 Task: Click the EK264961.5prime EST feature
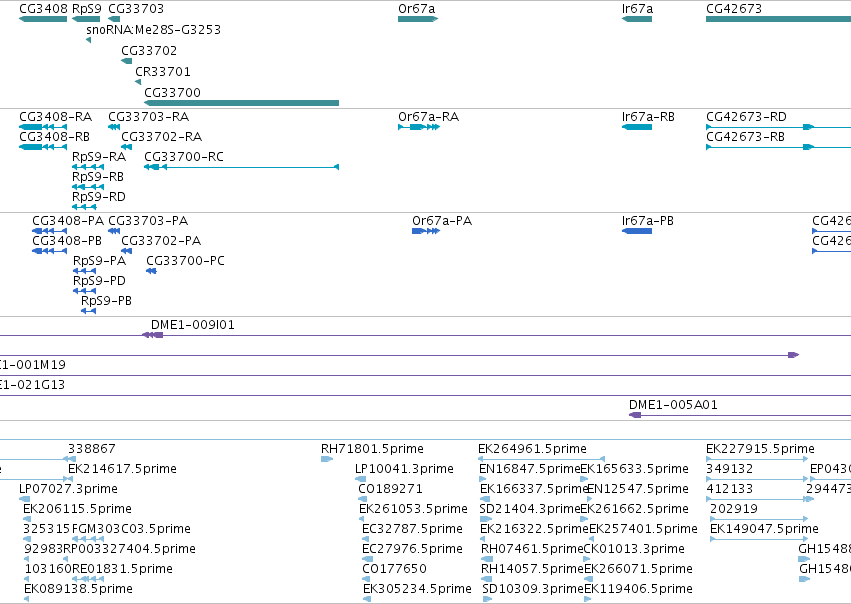pyautogui.click(x=541, y=459)
